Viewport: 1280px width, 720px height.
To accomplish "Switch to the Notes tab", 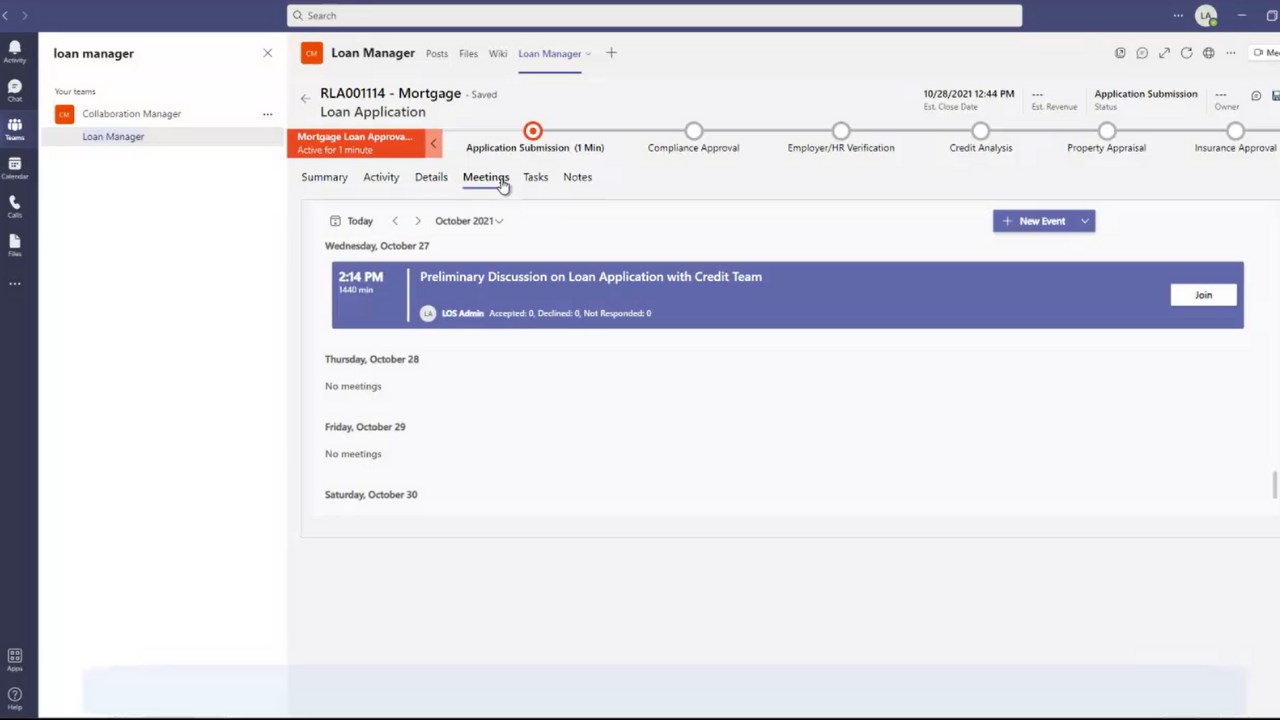I will [577, 177].
